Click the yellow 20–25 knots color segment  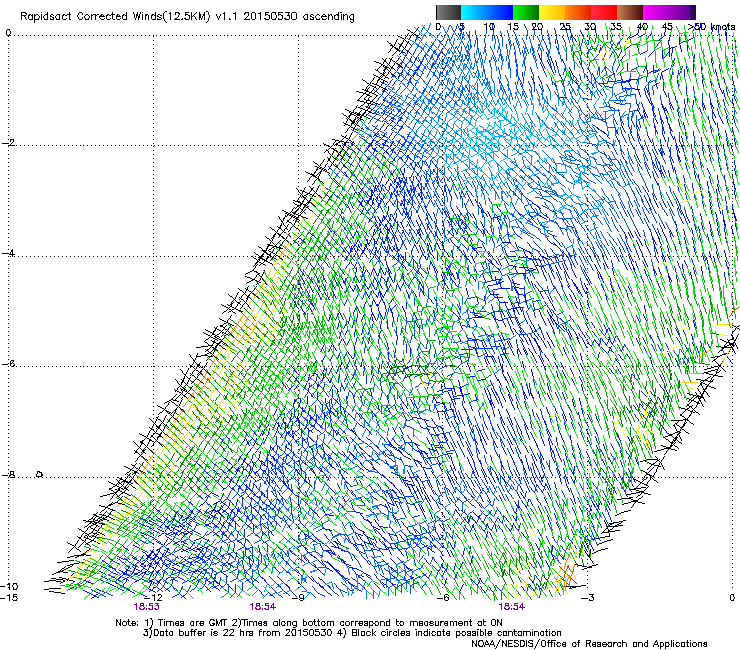click(x=552, y=12)
